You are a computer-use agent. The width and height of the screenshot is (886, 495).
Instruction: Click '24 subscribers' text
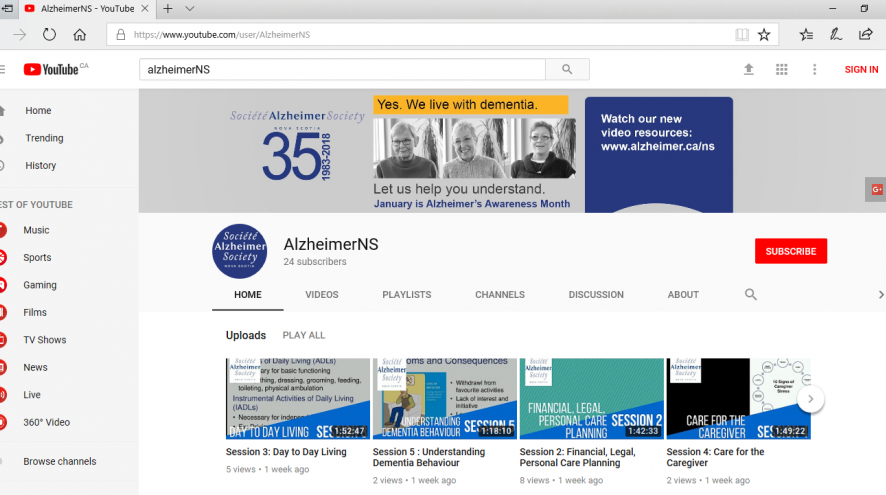point(315,262)
